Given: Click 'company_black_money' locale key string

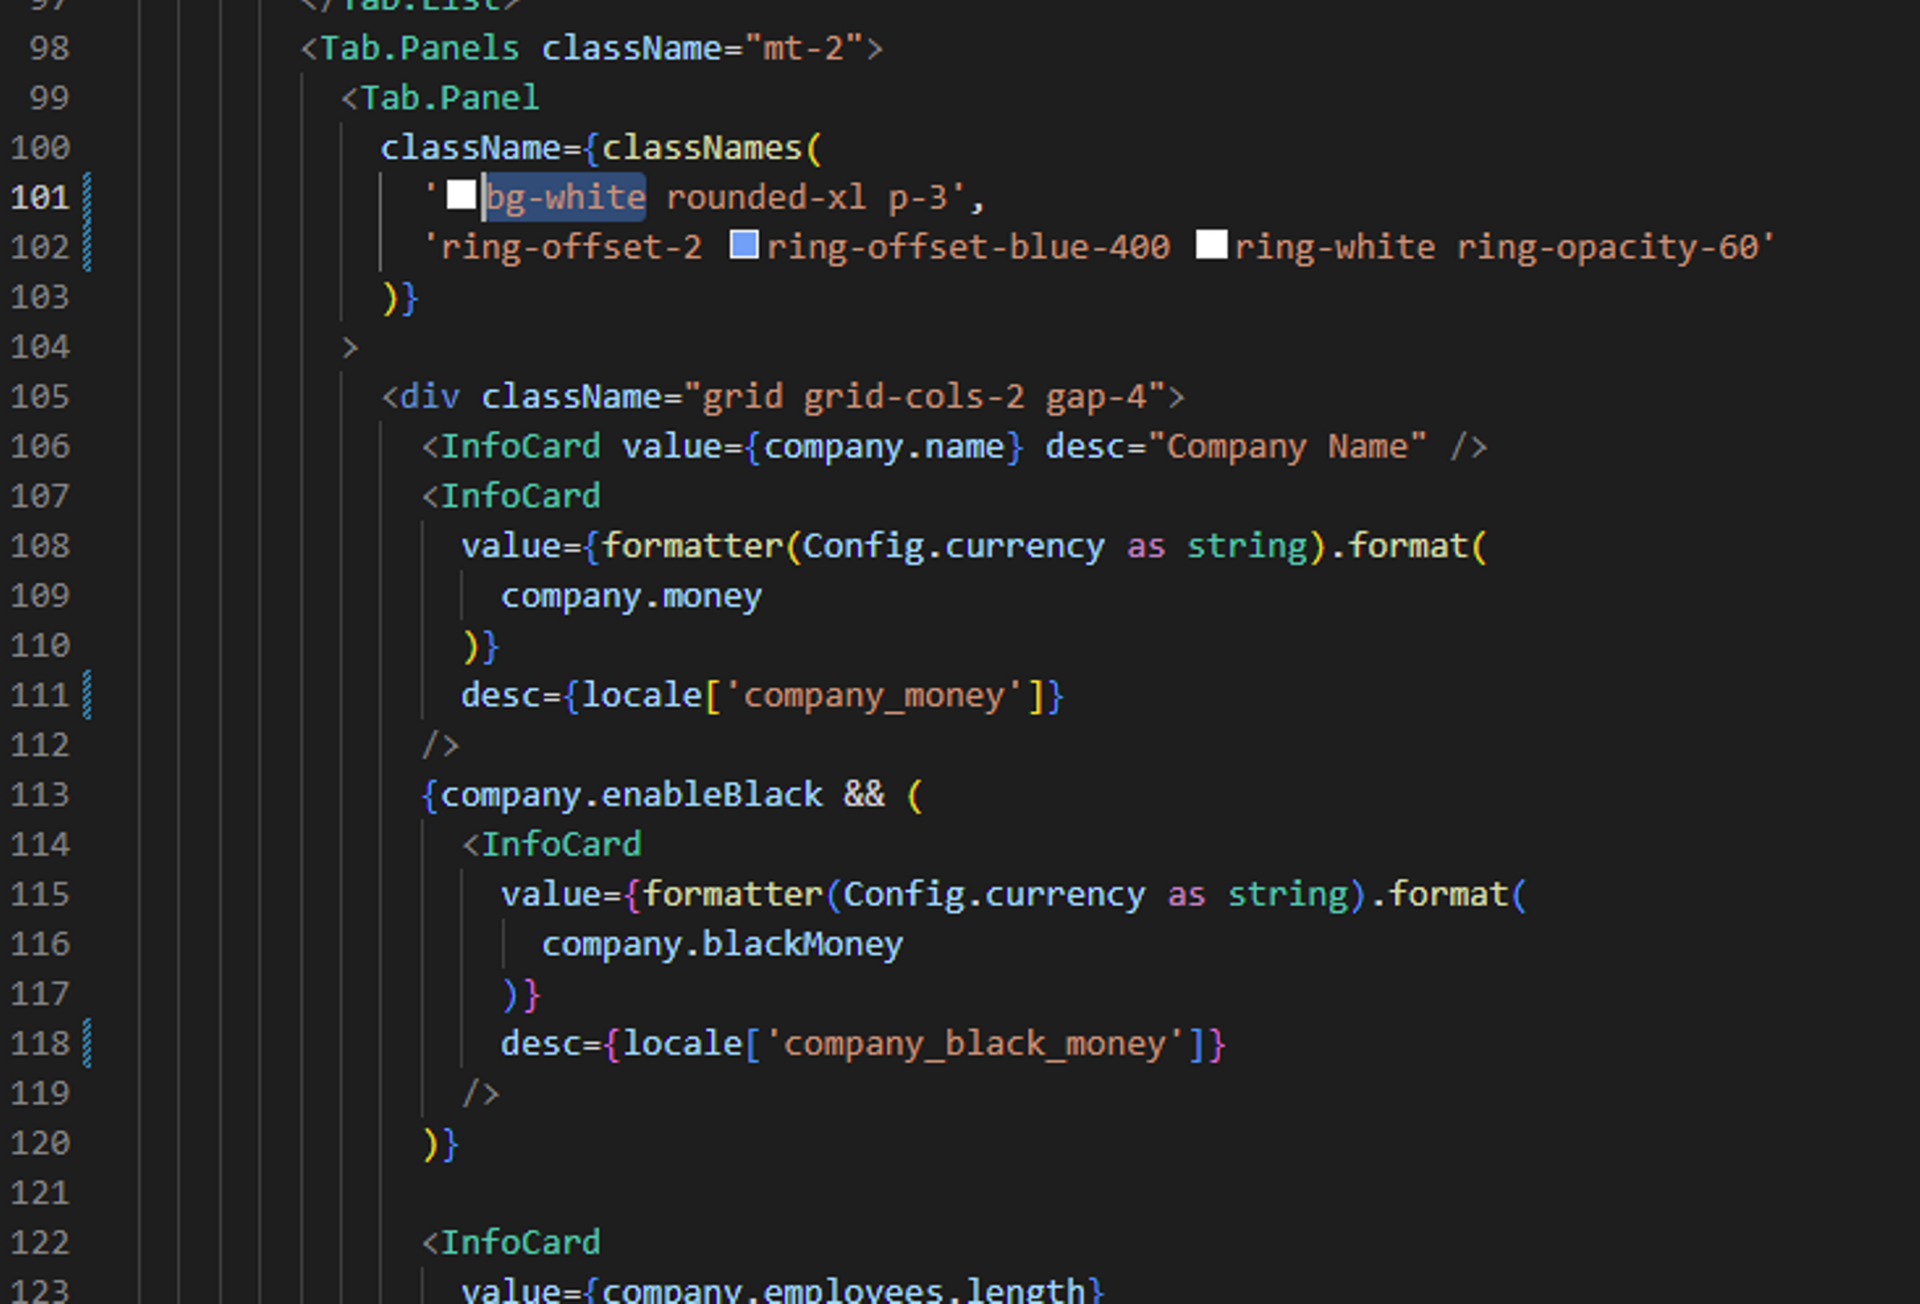Looking at the screenshot, I should (x=975, y=1044).
